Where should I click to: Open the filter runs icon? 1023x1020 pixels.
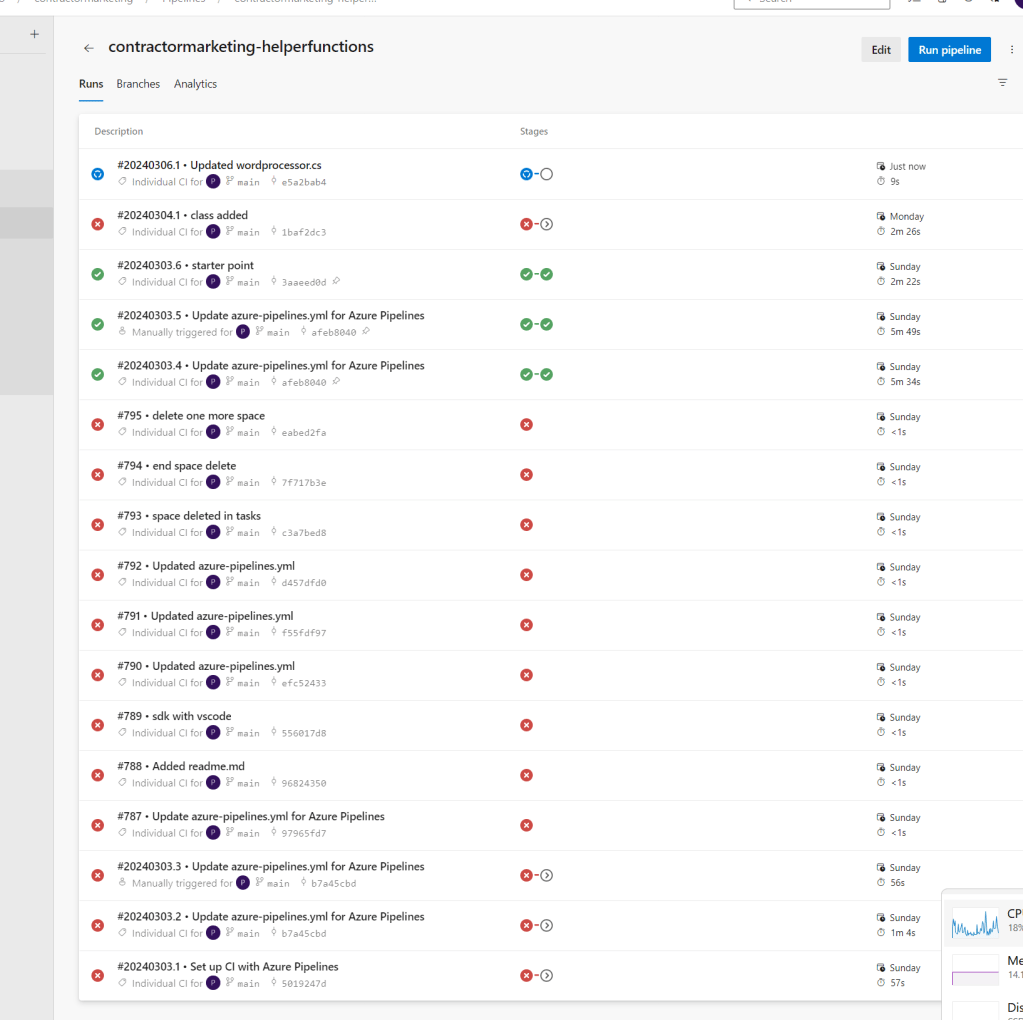[1002, 83]
